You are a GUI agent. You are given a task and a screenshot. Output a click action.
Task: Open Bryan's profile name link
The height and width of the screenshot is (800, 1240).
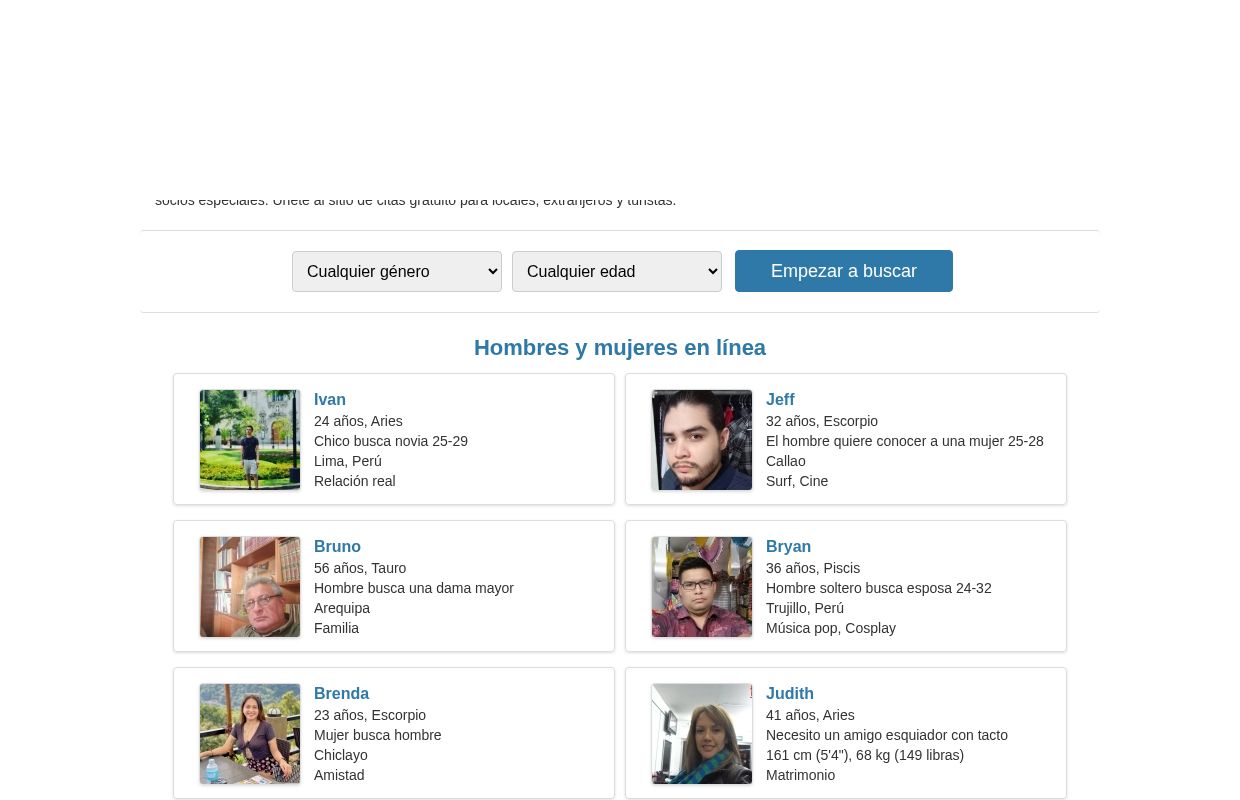point(788,546)
